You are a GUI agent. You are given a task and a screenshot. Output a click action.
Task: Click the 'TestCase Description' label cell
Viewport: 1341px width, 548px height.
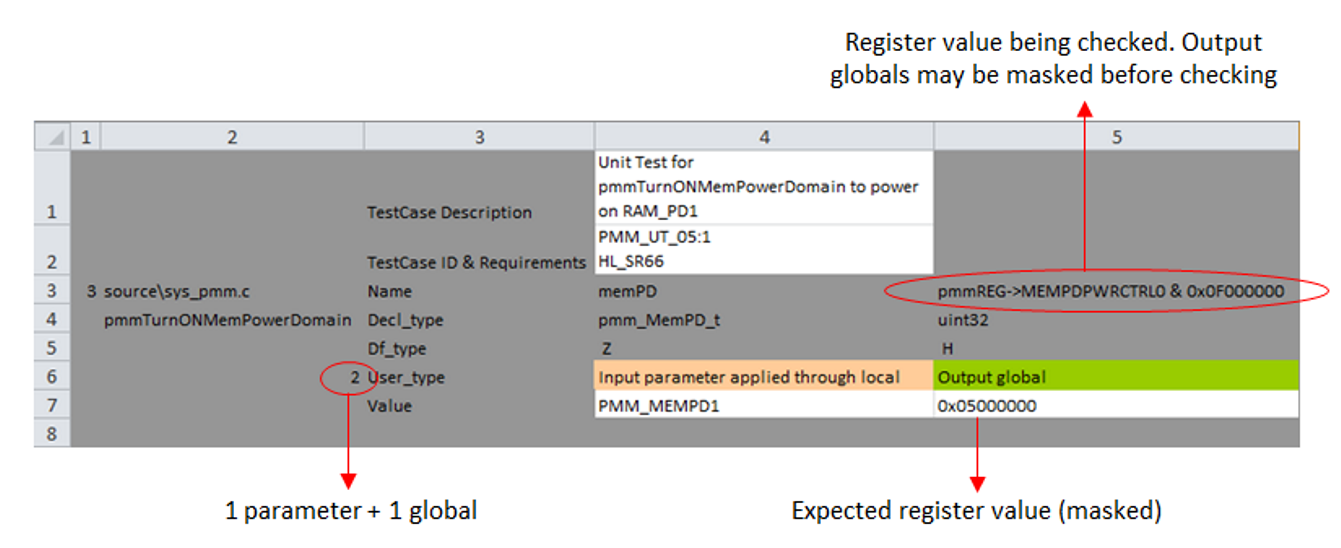coord(450,212)
